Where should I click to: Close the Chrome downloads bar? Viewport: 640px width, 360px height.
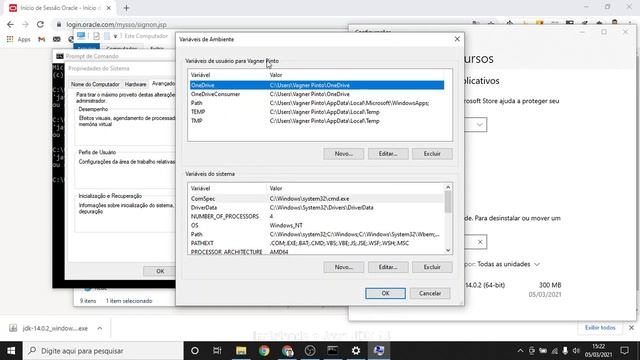point(631,328)
